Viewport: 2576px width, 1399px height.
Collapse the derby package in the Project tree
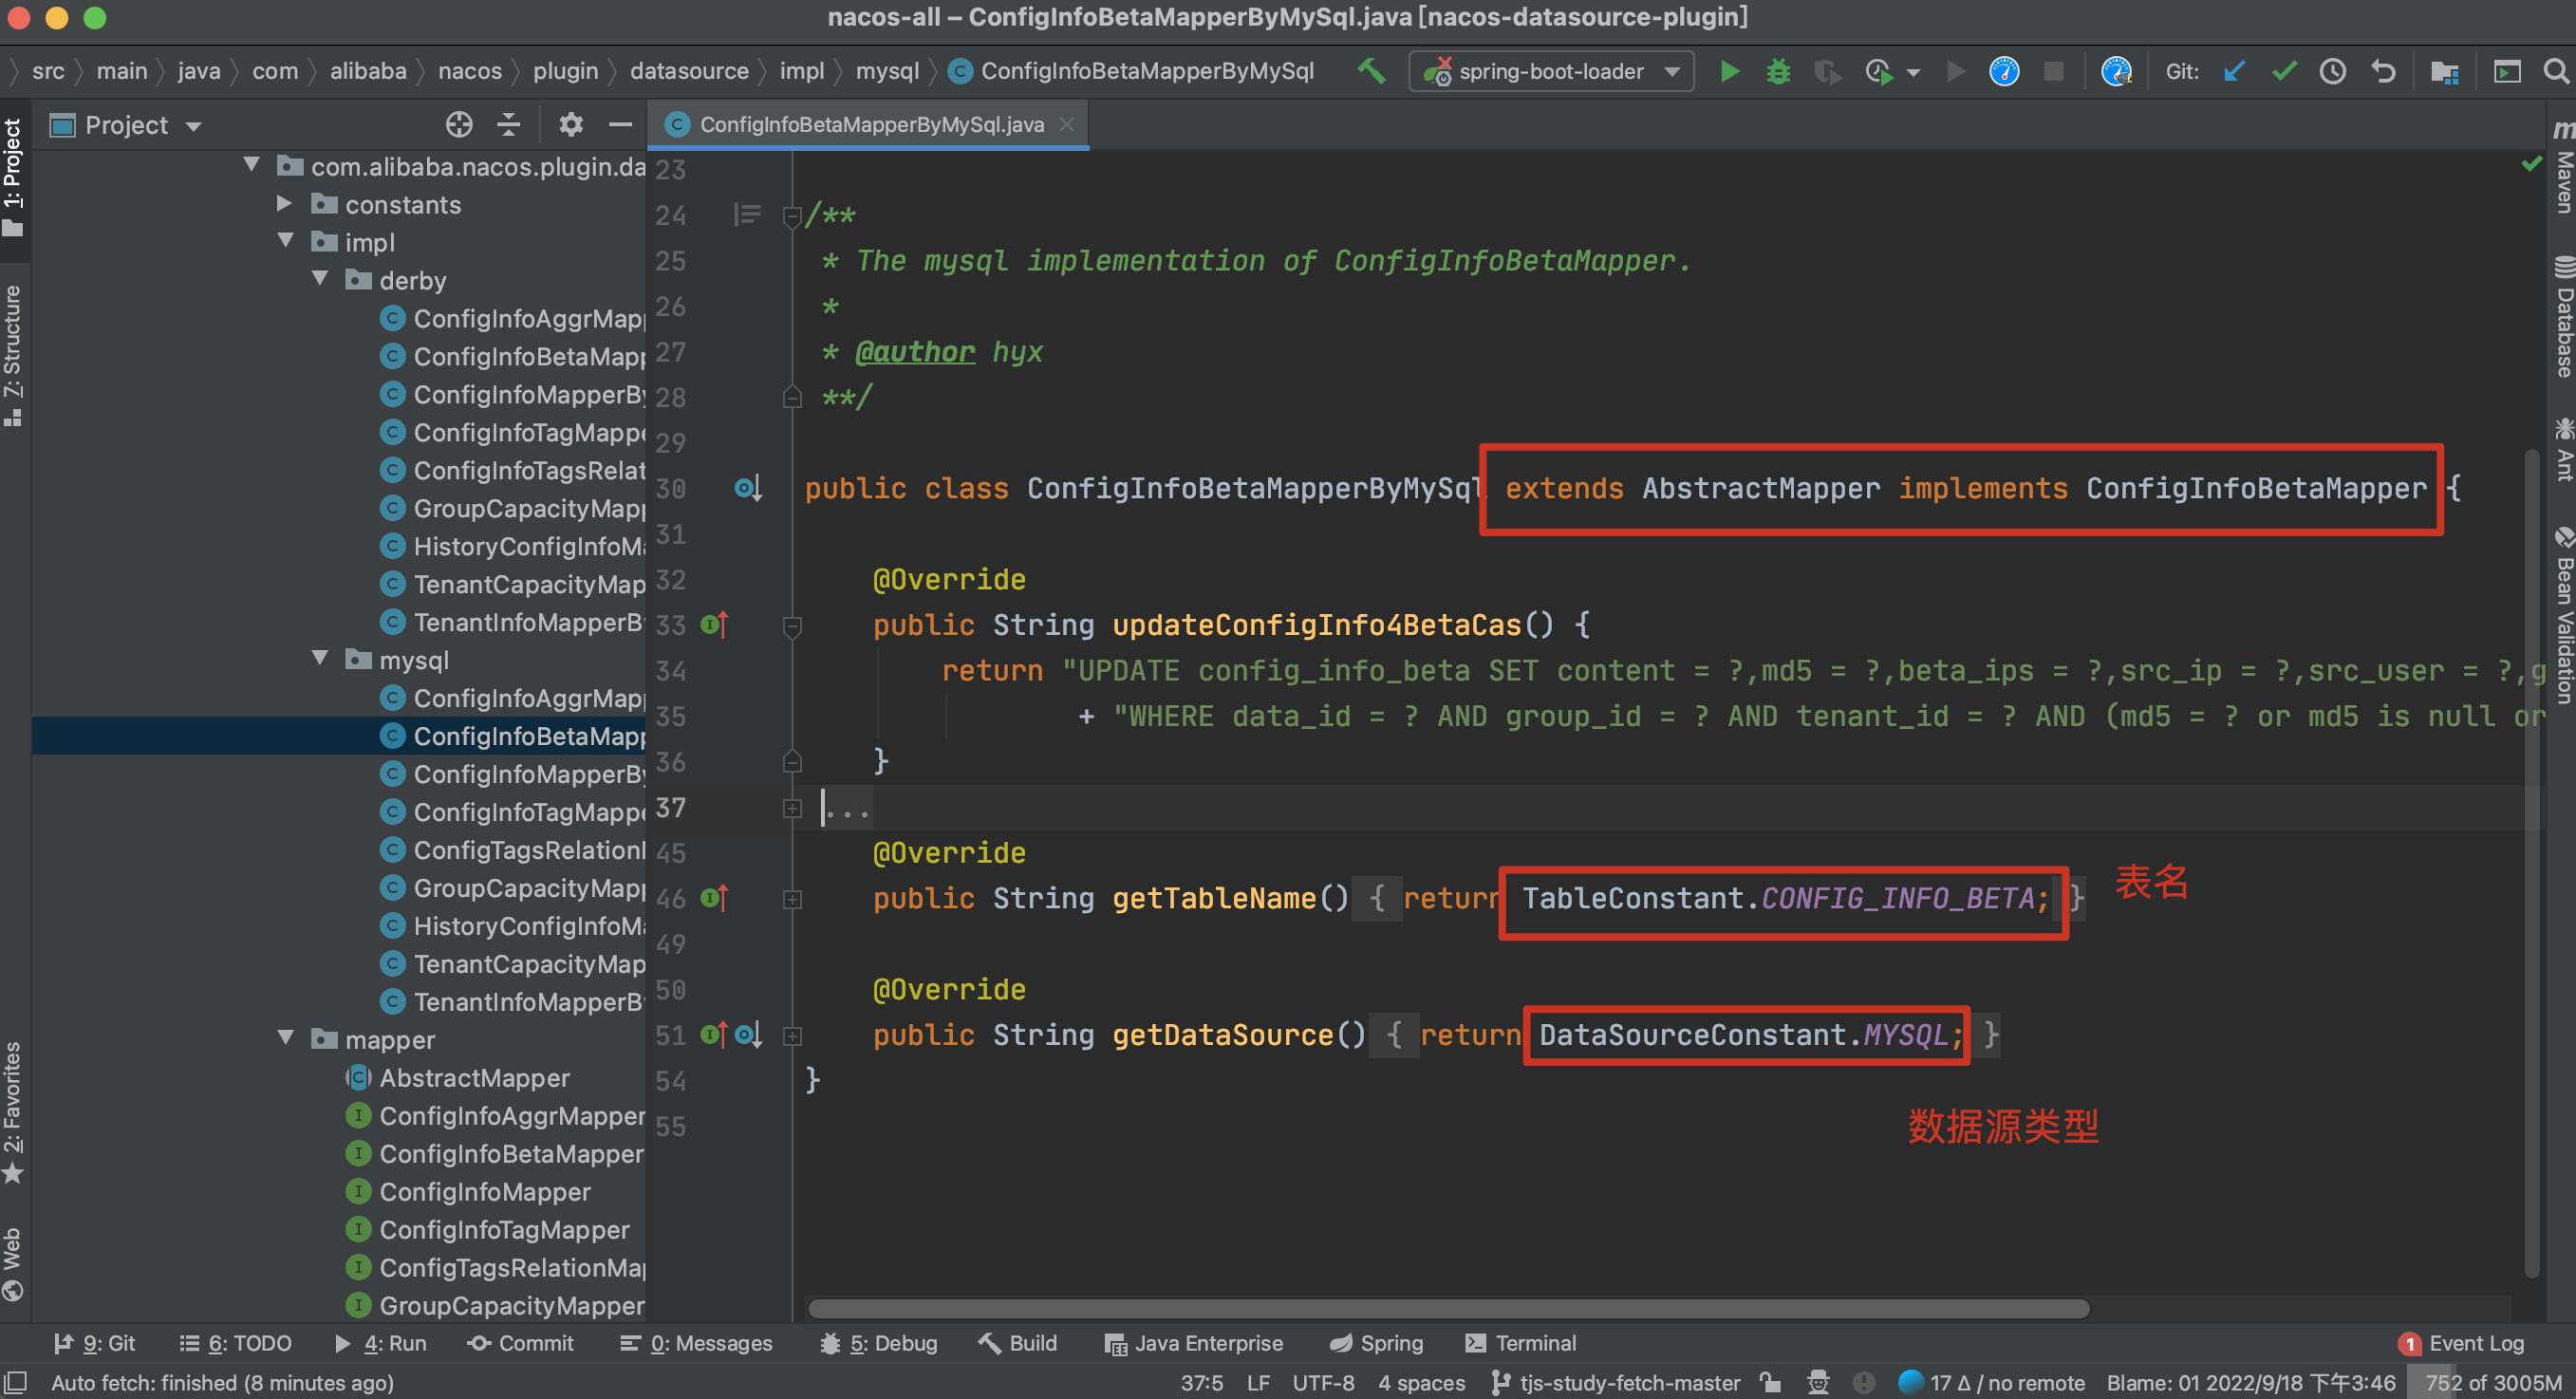320,280
